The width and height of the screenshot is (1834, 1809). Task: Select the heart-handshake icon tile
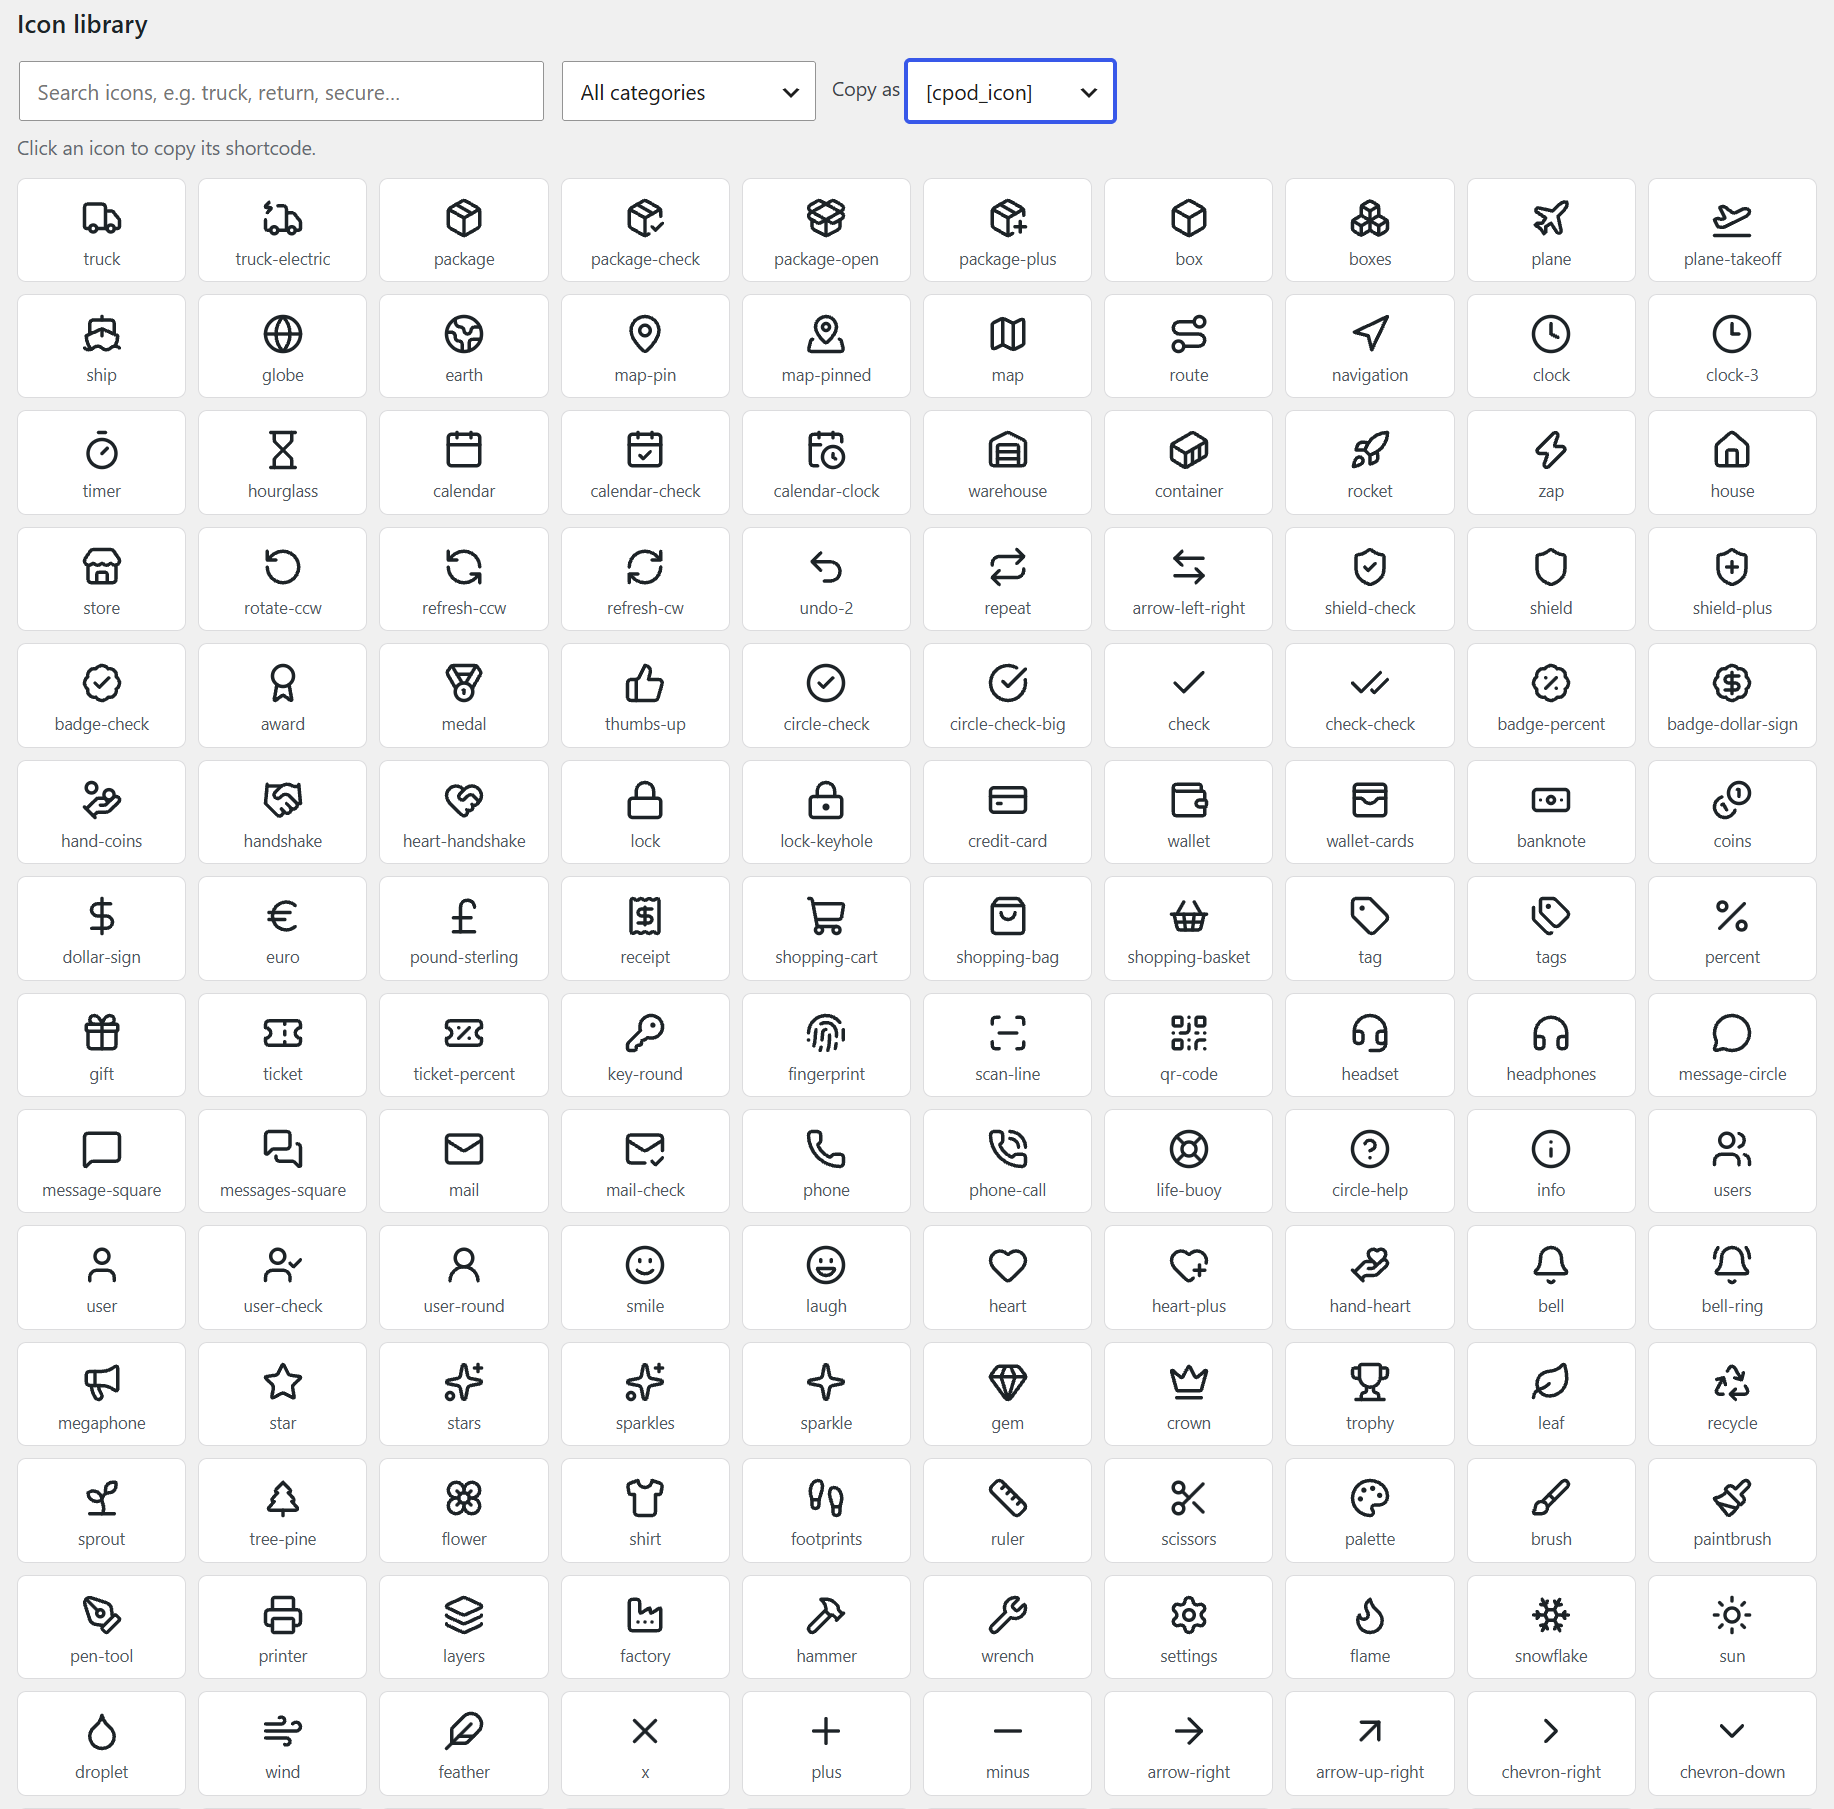tap(464, 812)
